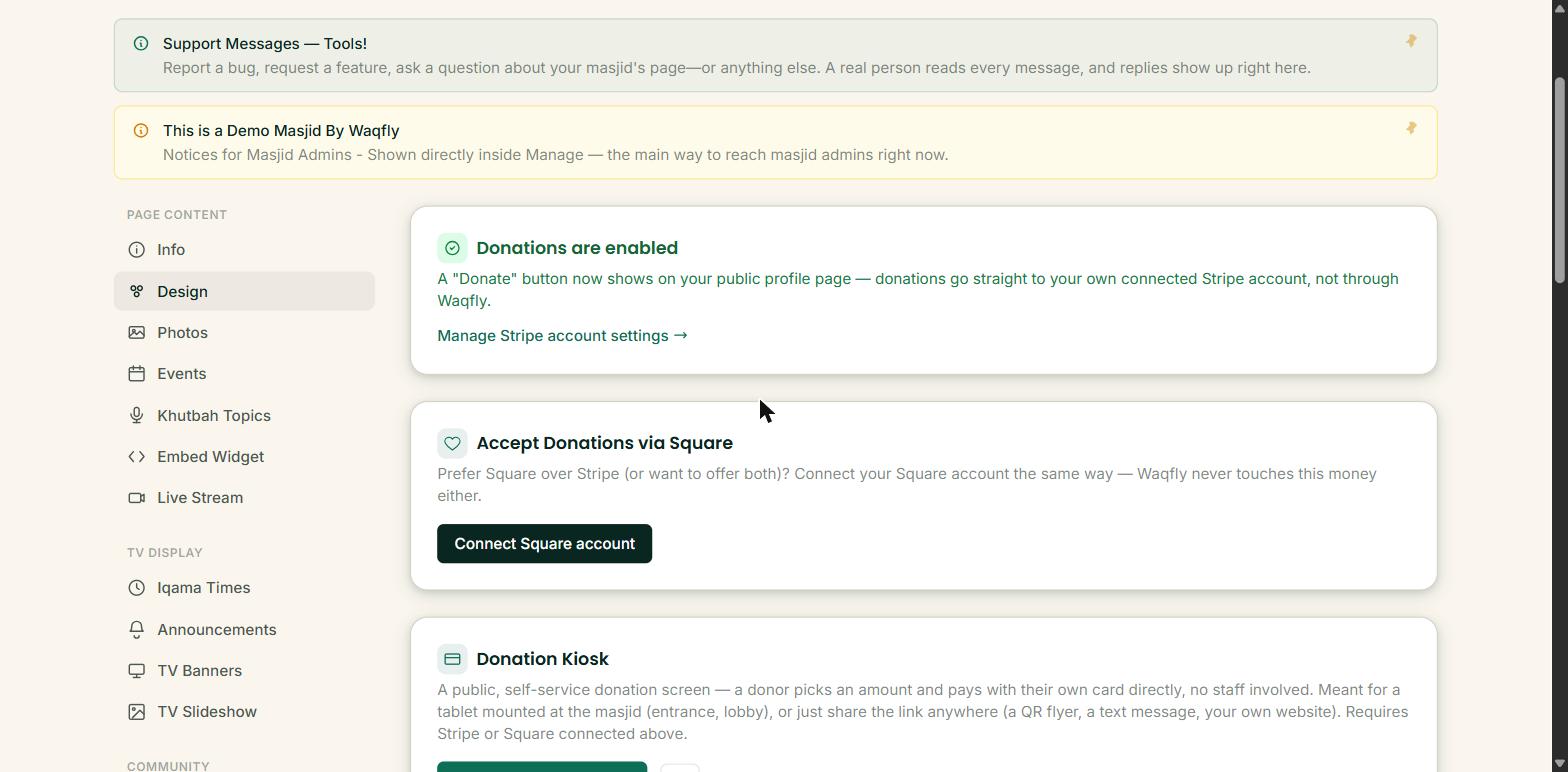Click the Announcements bell icon
This screenshot has height=772, width=1568.
137,629
